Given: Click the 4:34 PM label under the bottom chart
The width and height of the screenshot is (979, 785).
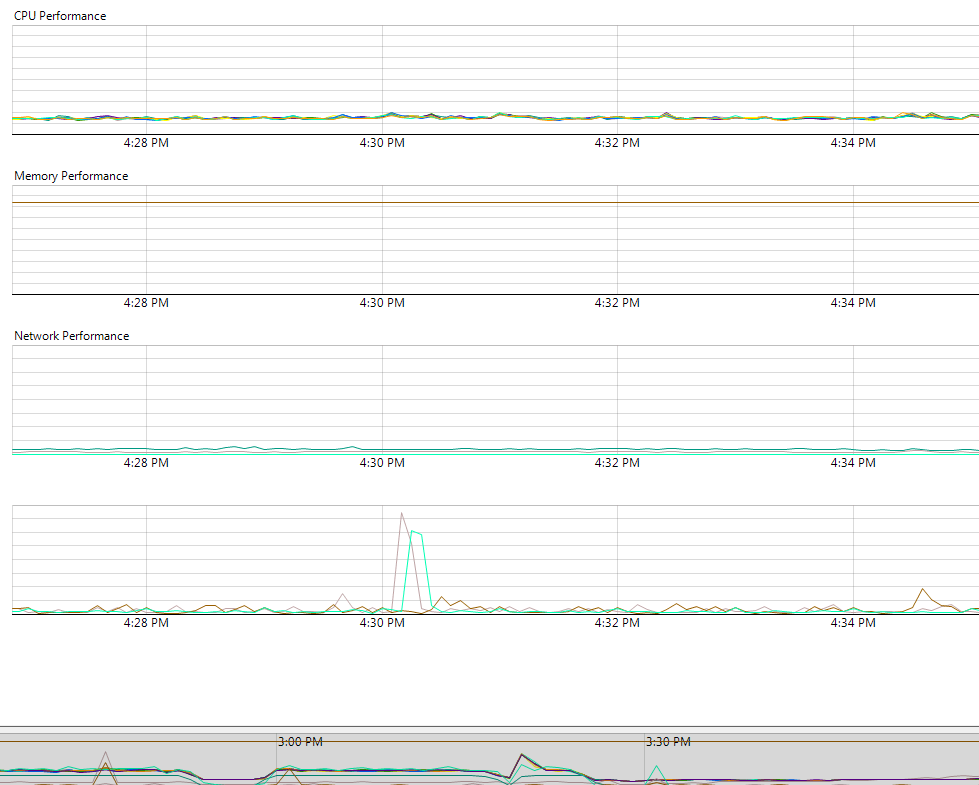Looking at the screenshot, I should (x=853, y=623).
